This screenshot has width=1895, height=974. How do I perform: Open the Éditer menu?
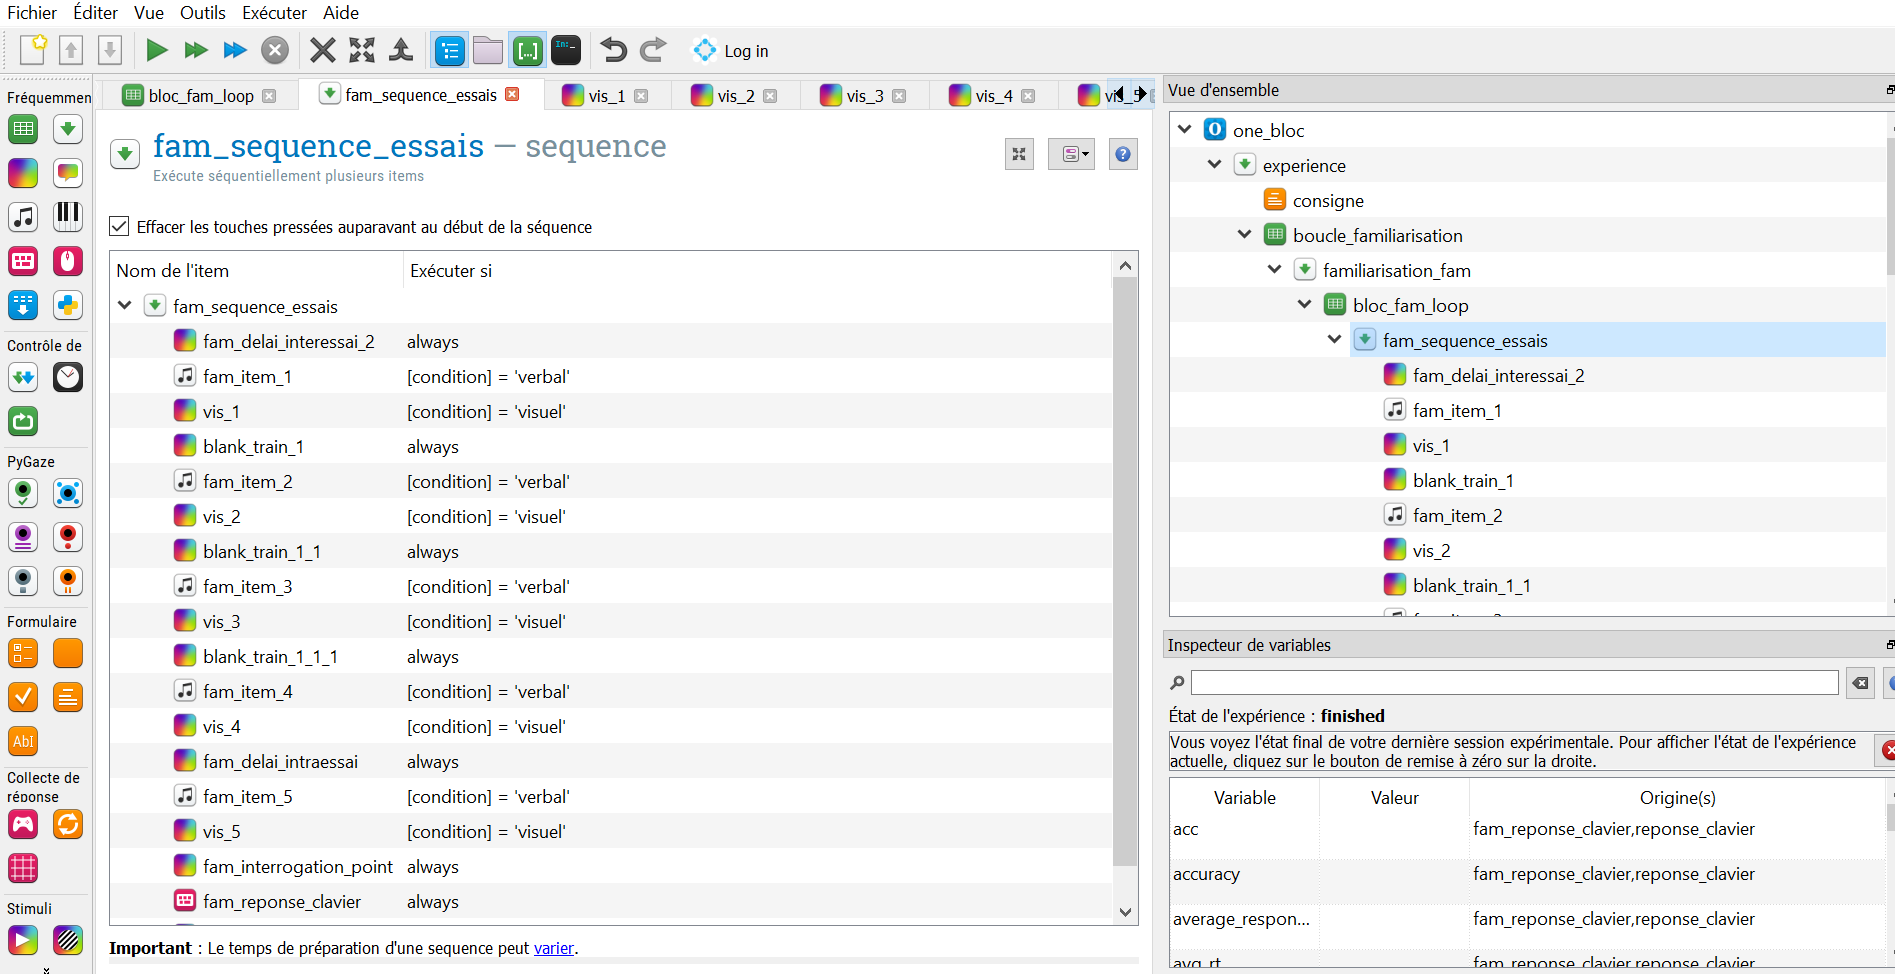pos(95,13)
